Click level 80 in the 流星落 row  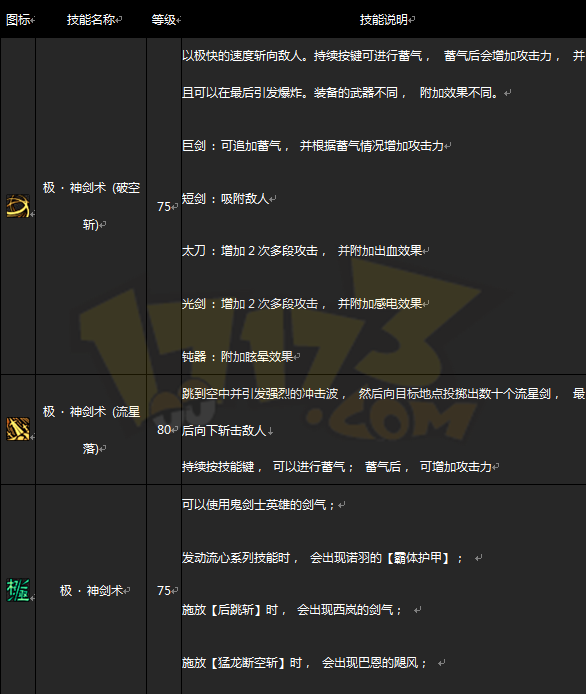pyautogui.click(x=164, y=430)
